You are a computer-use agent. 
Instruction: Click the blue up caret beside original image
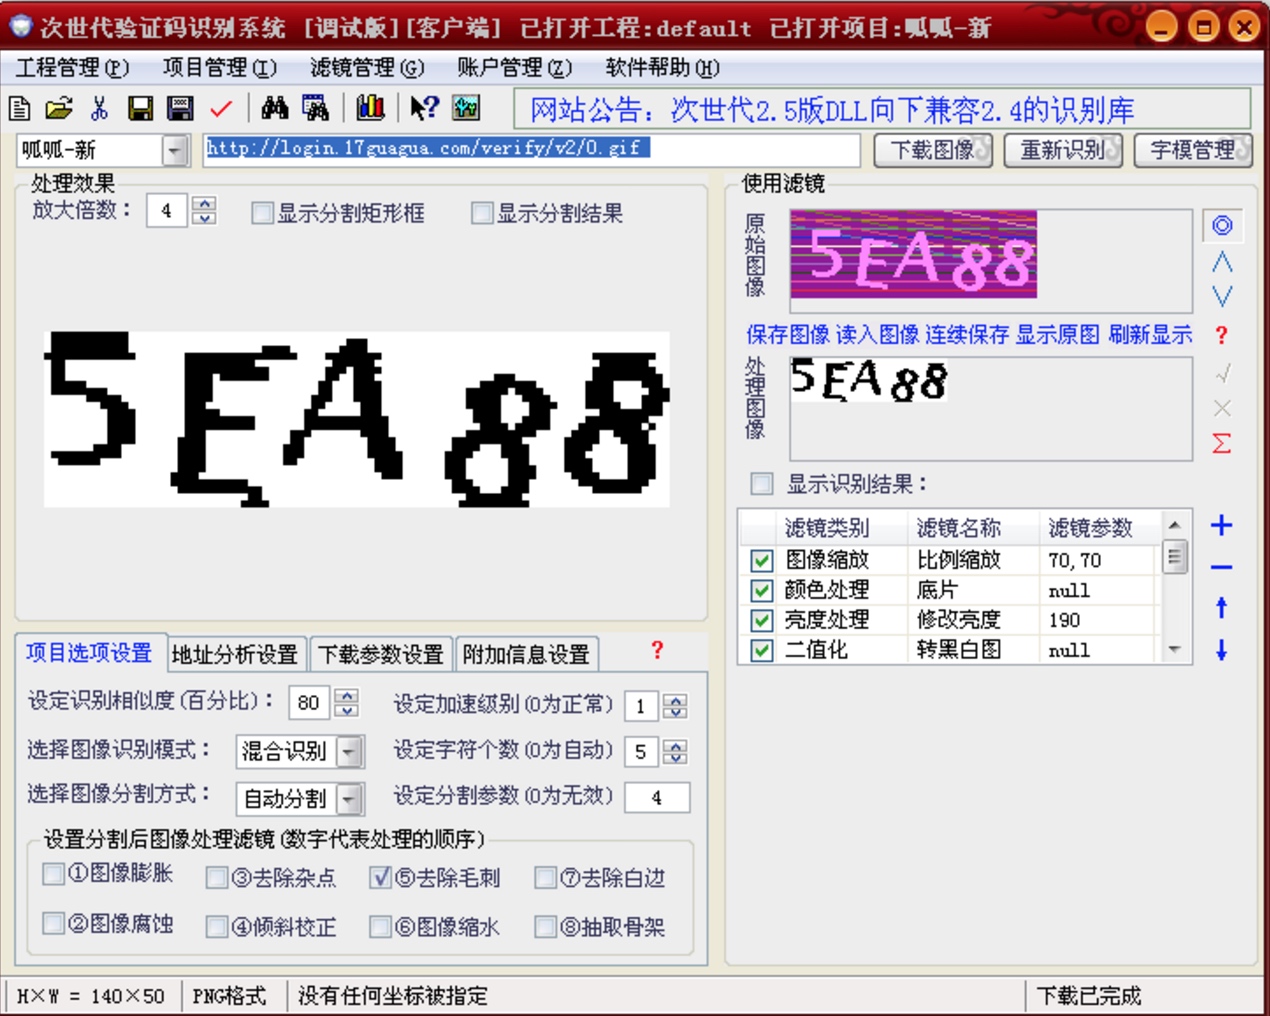[1222, 262]
